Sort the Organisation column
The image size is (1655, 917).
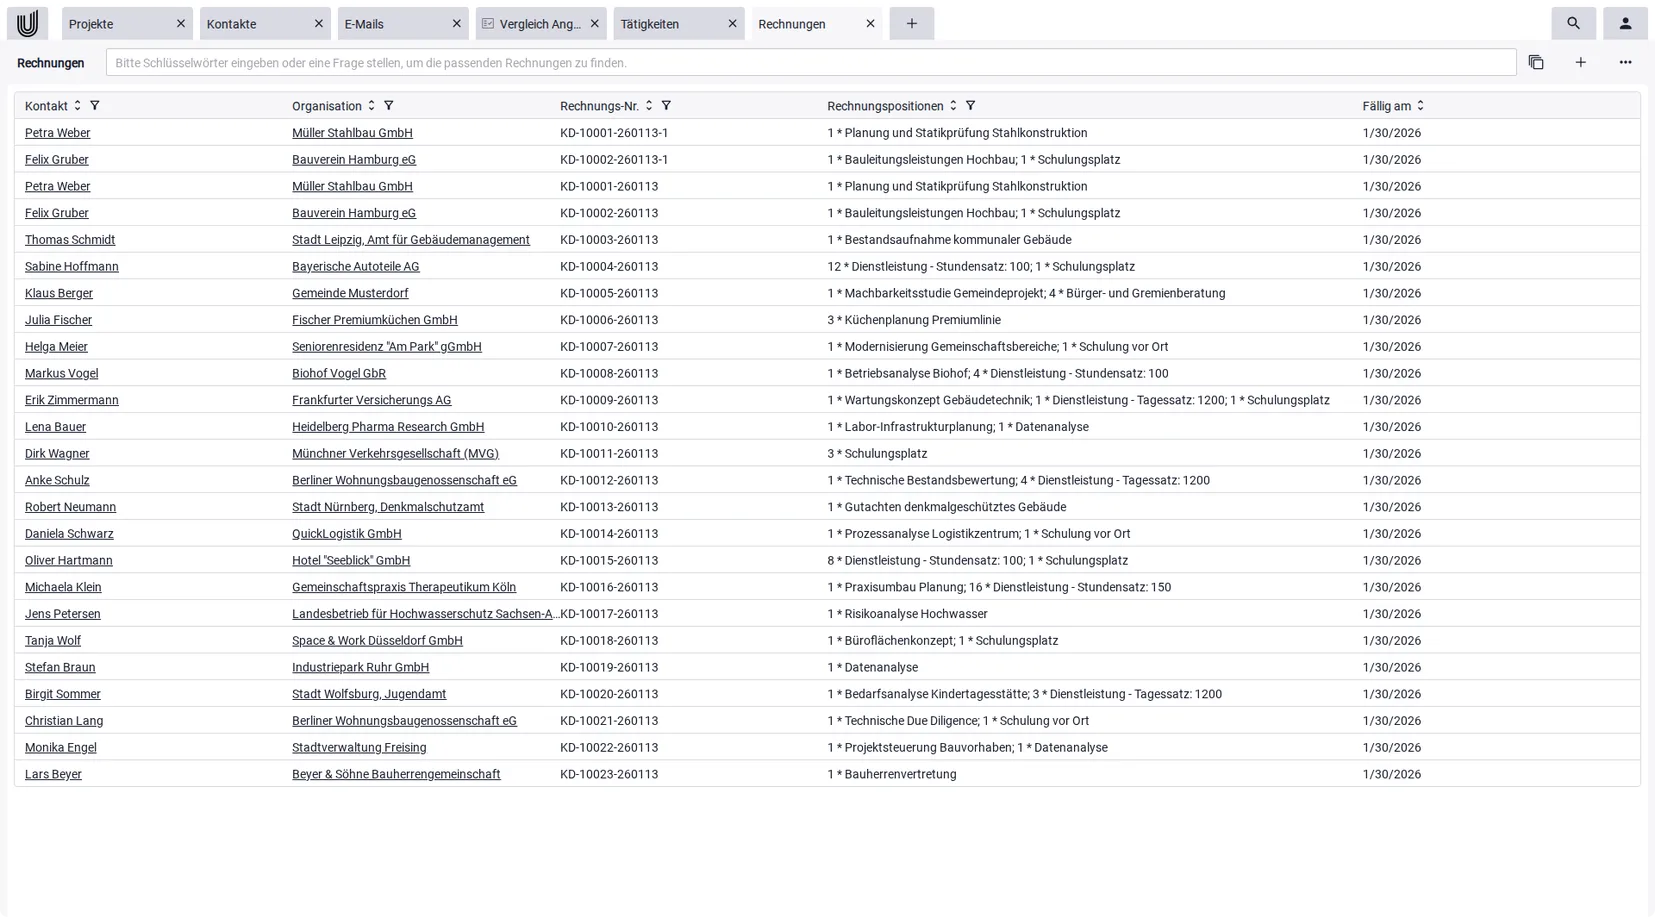tap(371, 105)
